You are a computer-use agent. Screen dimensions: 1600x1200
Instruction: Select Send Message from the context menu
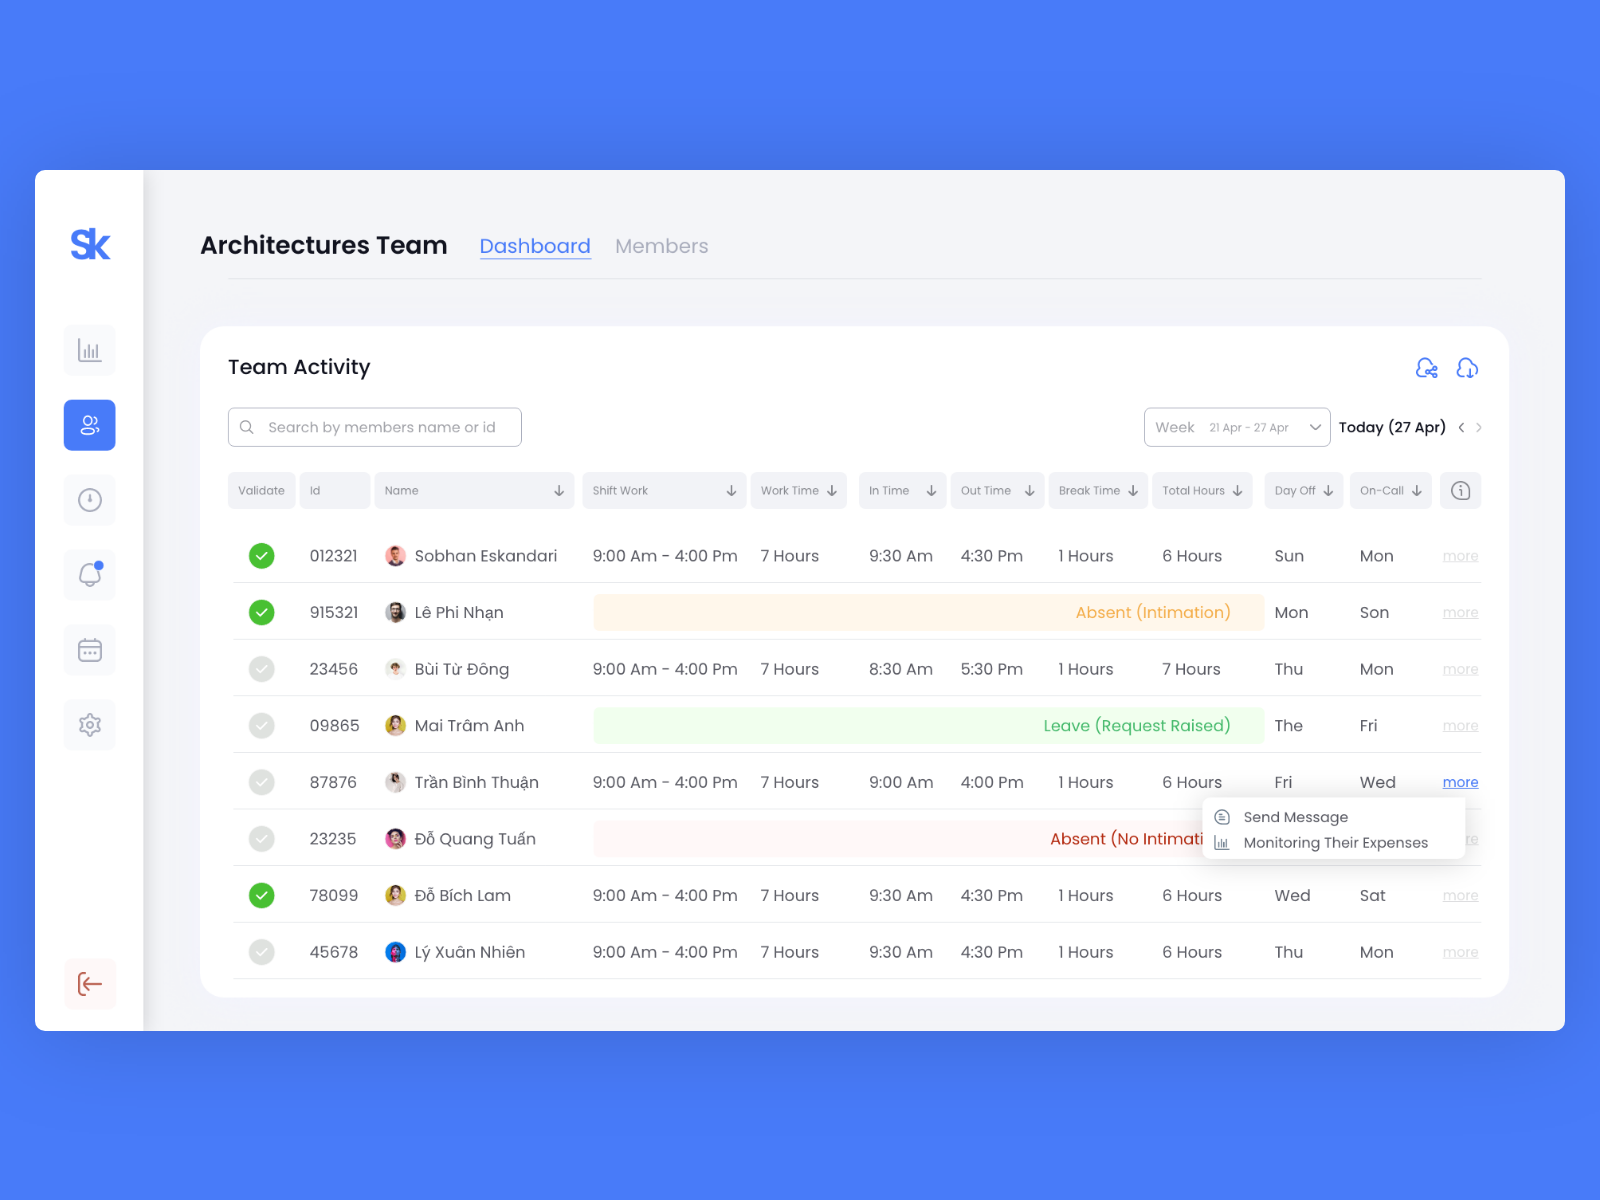1296,816
